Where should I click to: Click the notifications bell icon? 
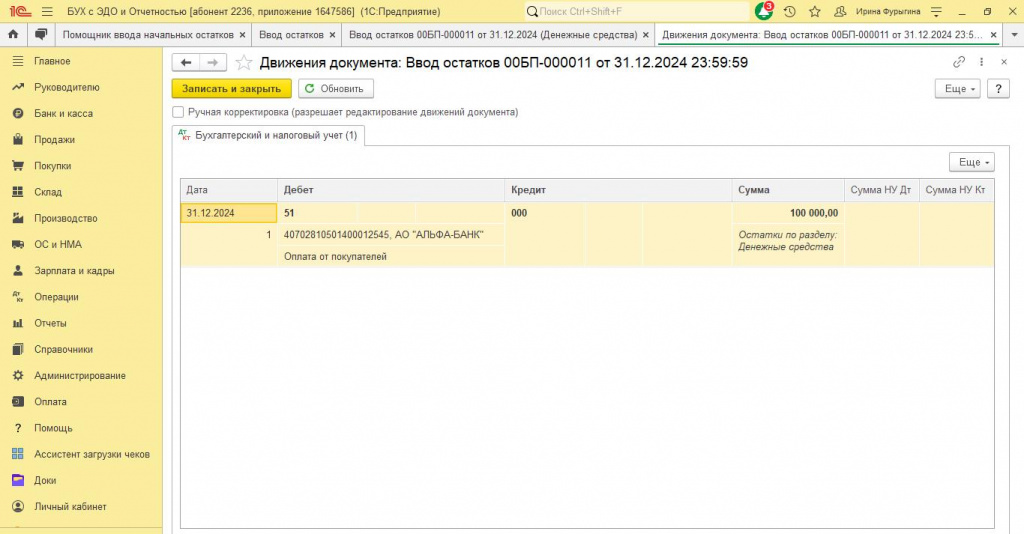click(x=763, y=11)
